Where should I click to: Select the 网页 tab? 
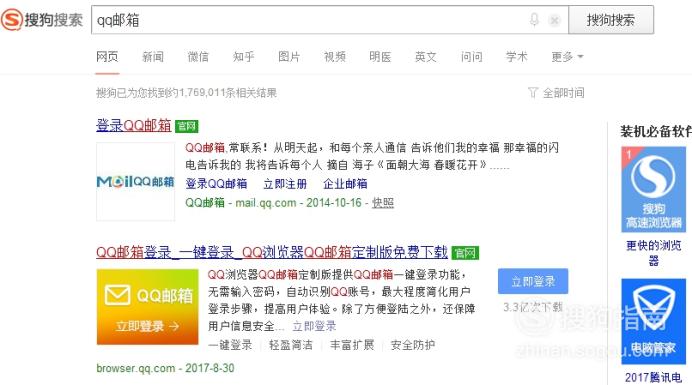107,57
